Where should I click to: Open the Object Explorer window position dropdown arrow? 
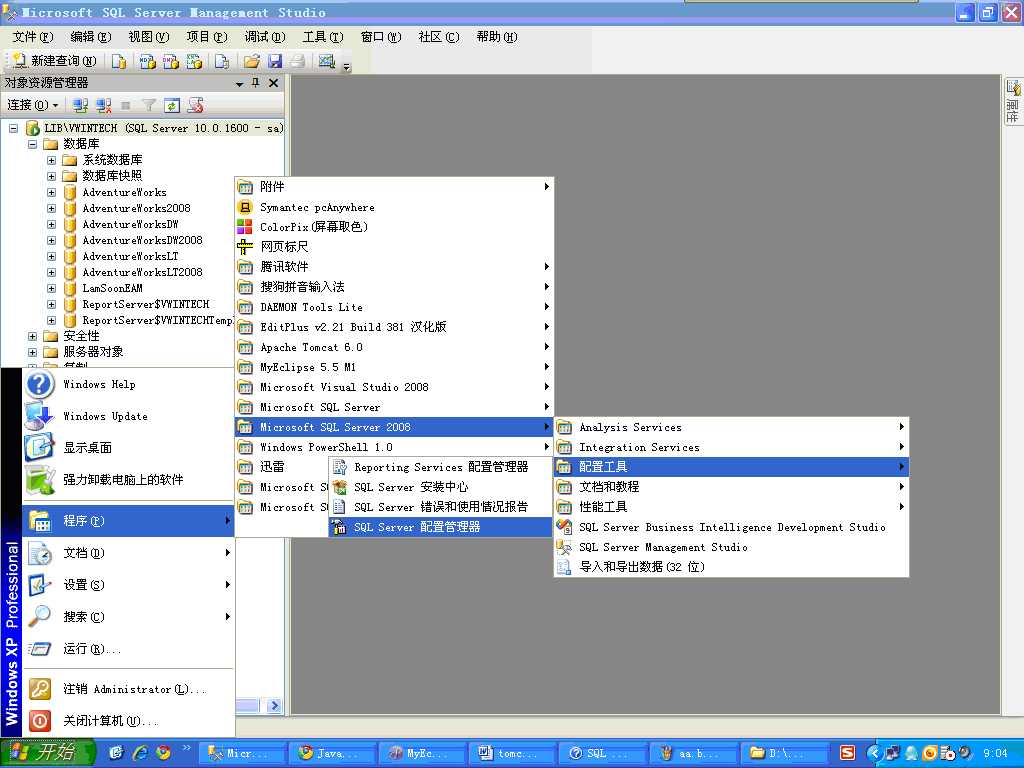(239, 84)
